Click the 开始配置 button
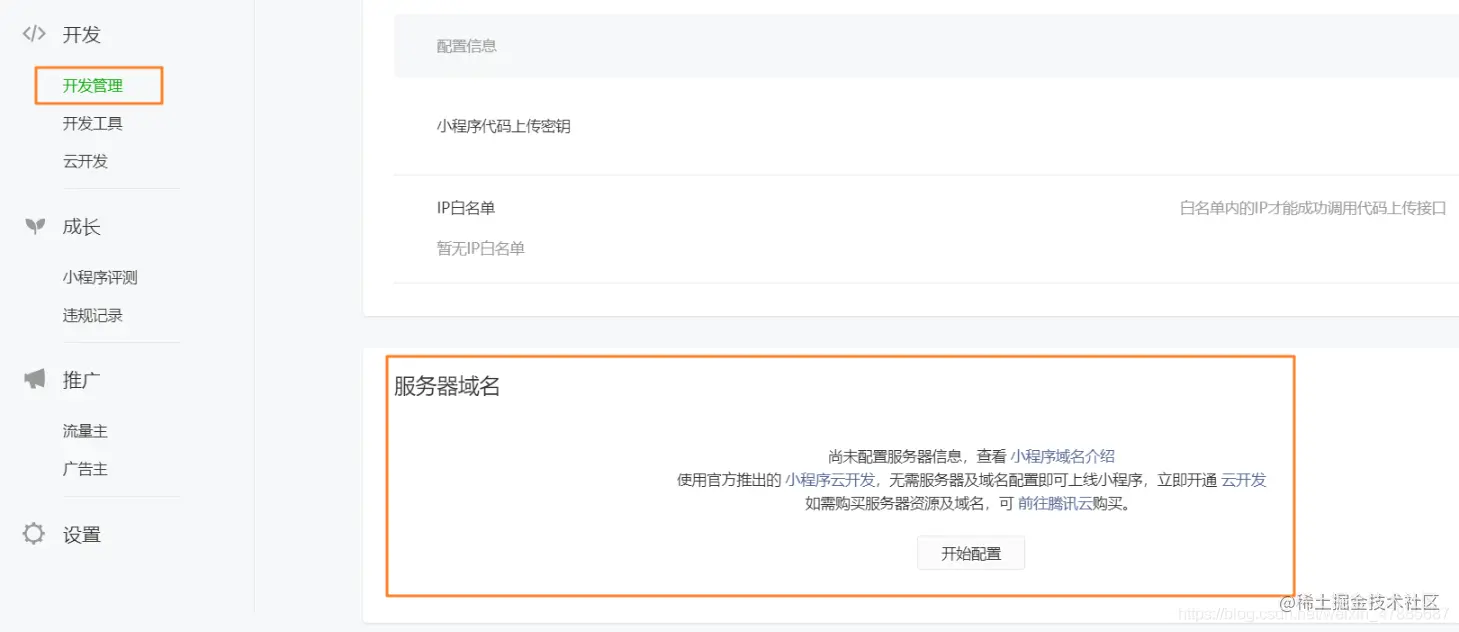This screenshot has height=632, width=1459. (971, 553)
